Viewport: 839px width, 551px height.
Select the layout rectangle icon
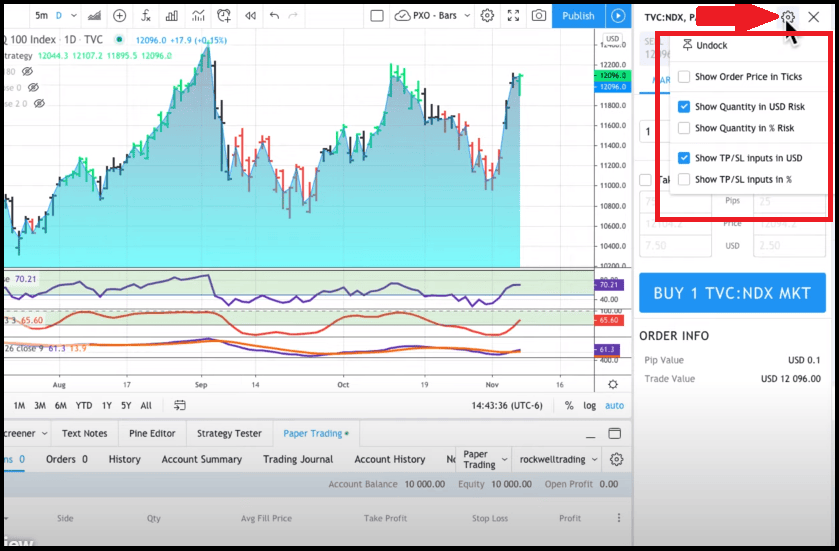point(377,16)
